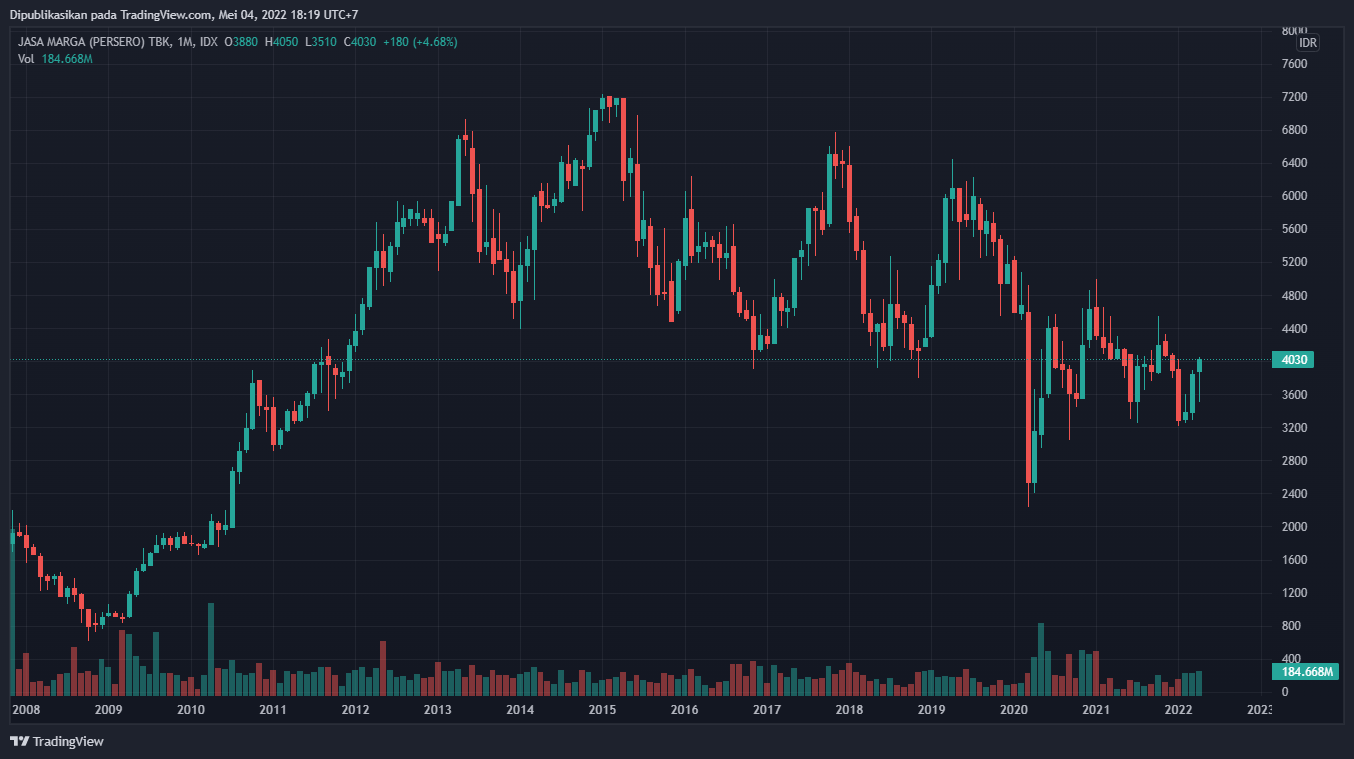Click the +180 (+4.68%) change value
Screen dimensions: 1354x759
pos(420,42)
